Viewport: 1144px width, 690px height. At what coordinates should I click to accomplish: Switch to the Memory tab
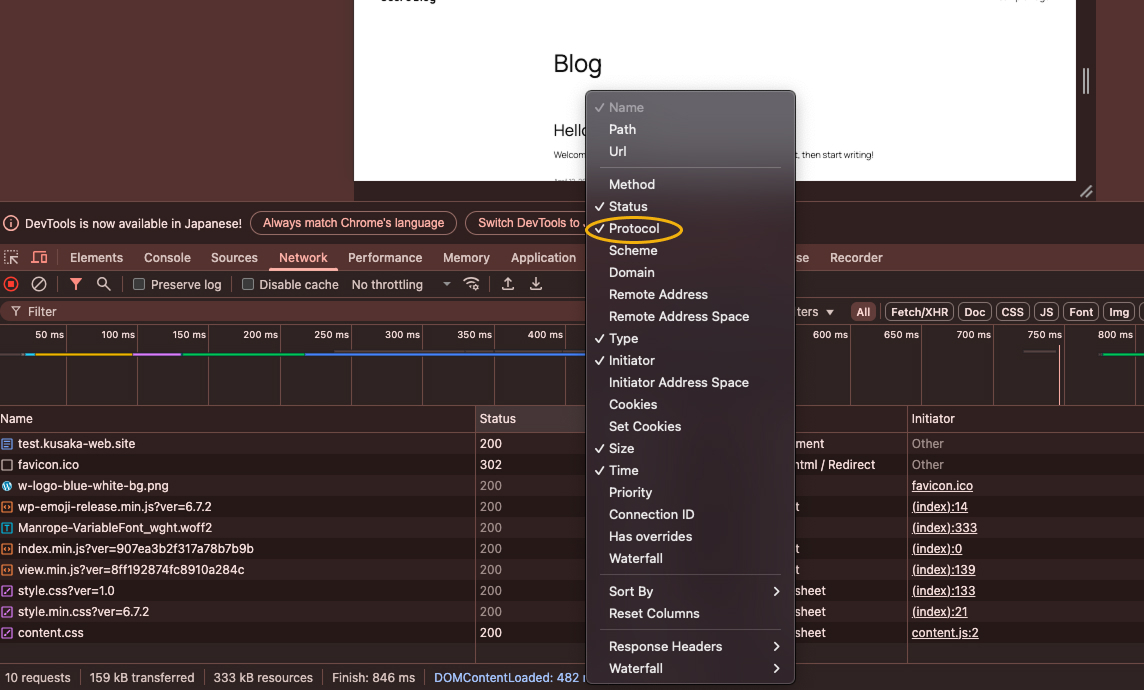click(x=466, y=257)
